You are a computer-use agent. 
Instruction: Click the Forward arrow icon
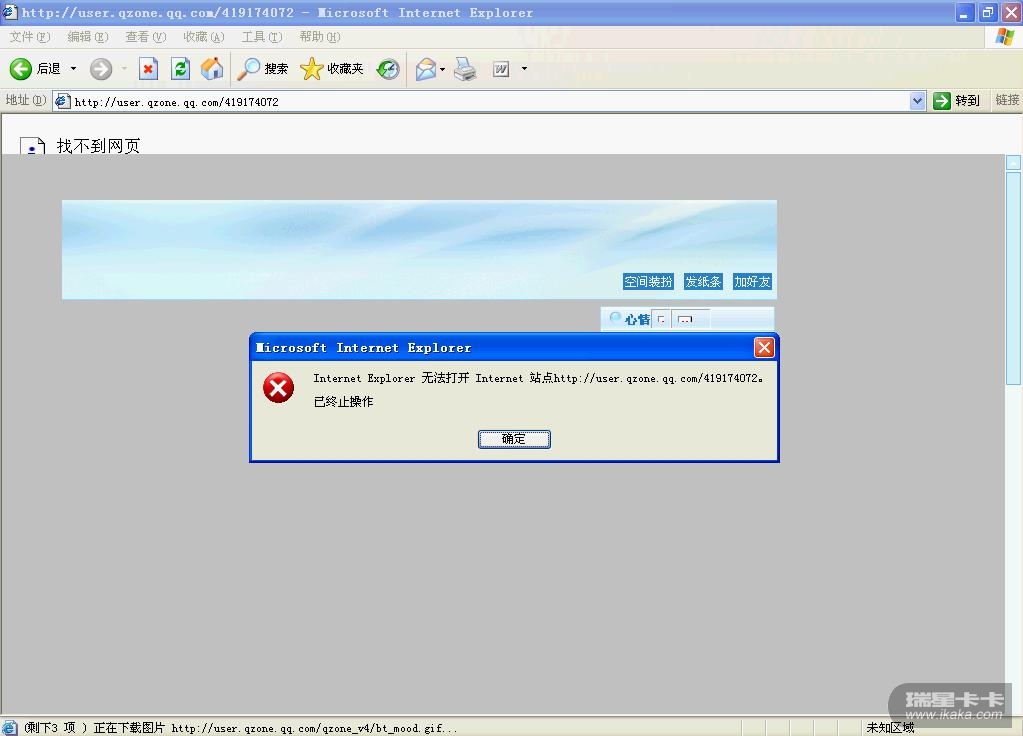(100, 69)
